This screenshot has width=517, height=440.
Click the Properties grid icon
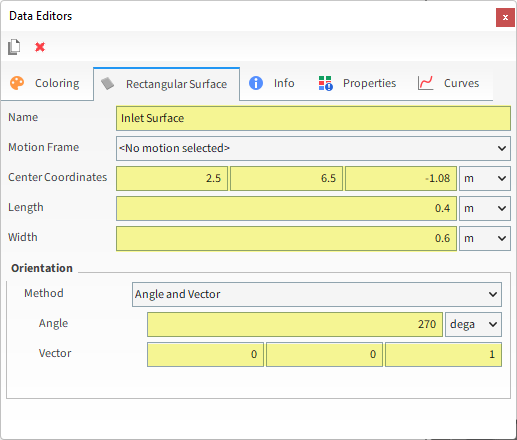tap(325, 83)
